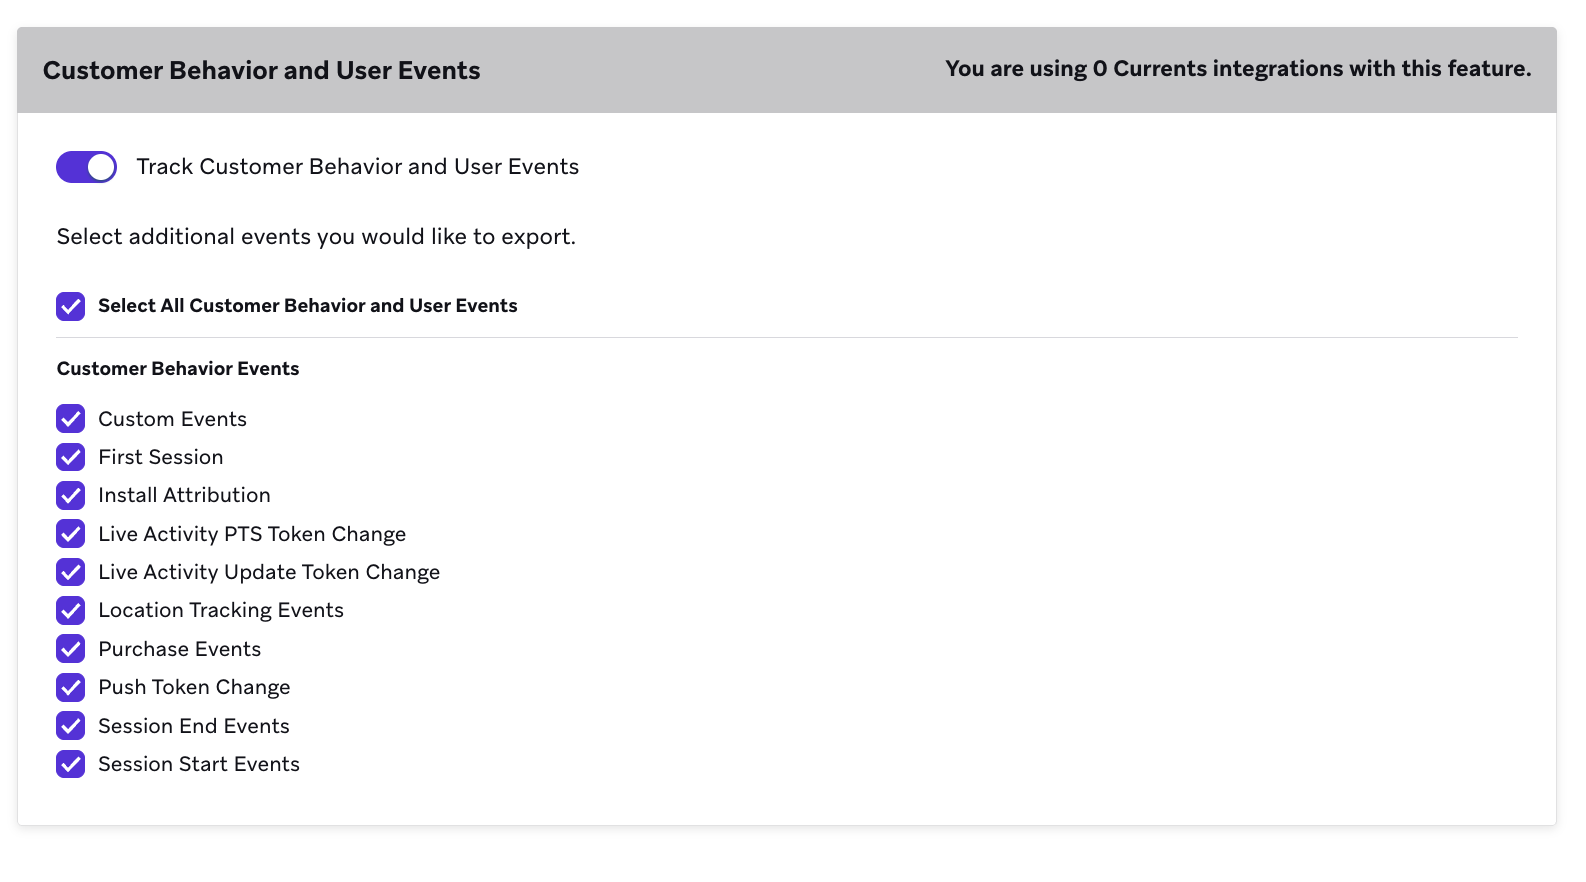Click 'Select additional events you would like to export' text

[x=316, y=237]
